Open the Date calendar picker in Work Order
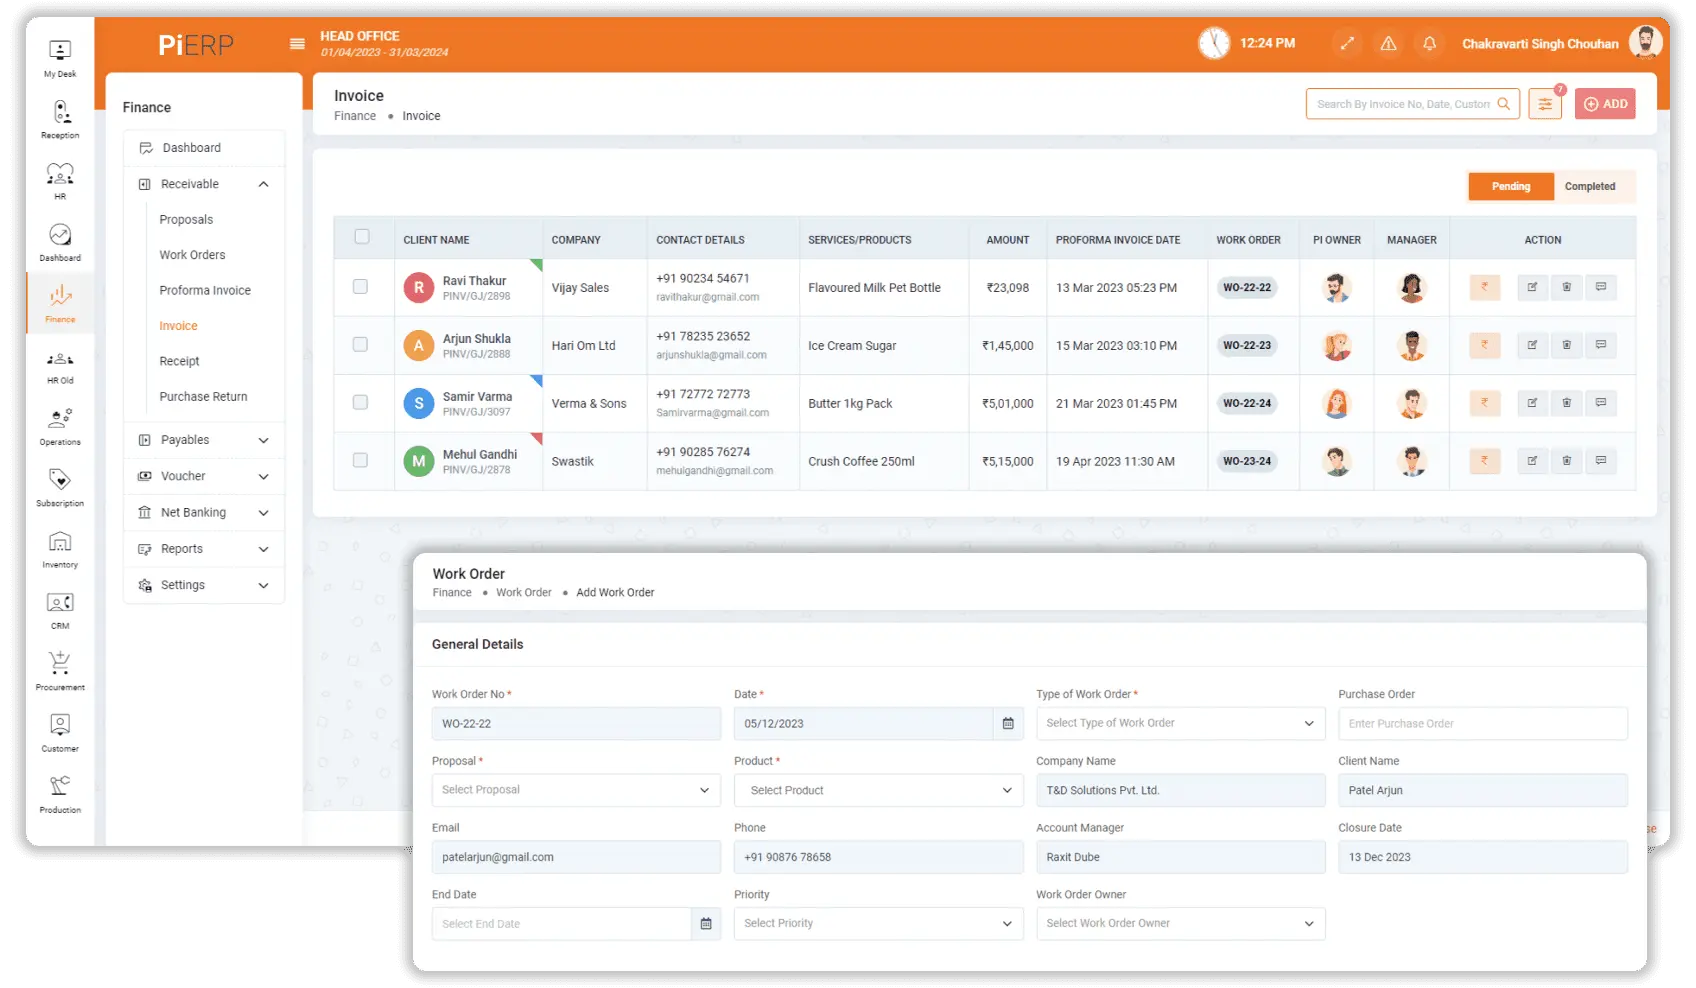This screenshot has width=1696, height=988. pyautogui.click(x=1008, y=723)
